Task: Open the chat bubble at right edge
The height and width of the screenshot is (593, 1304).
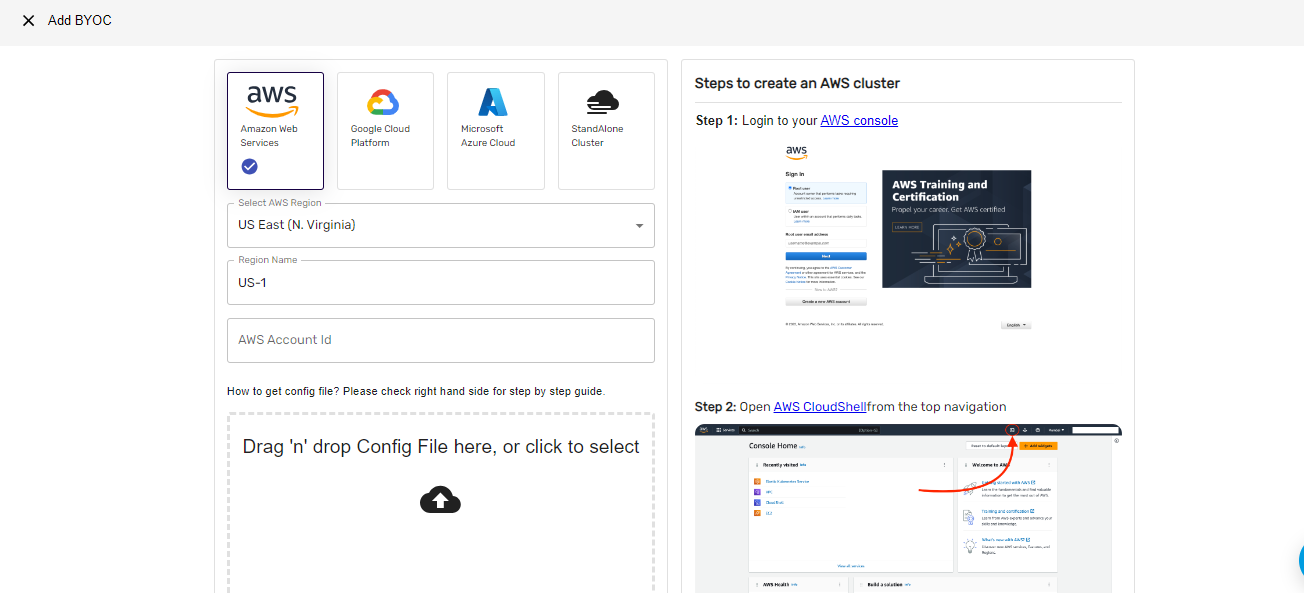Action: [x=1299, y=562]
